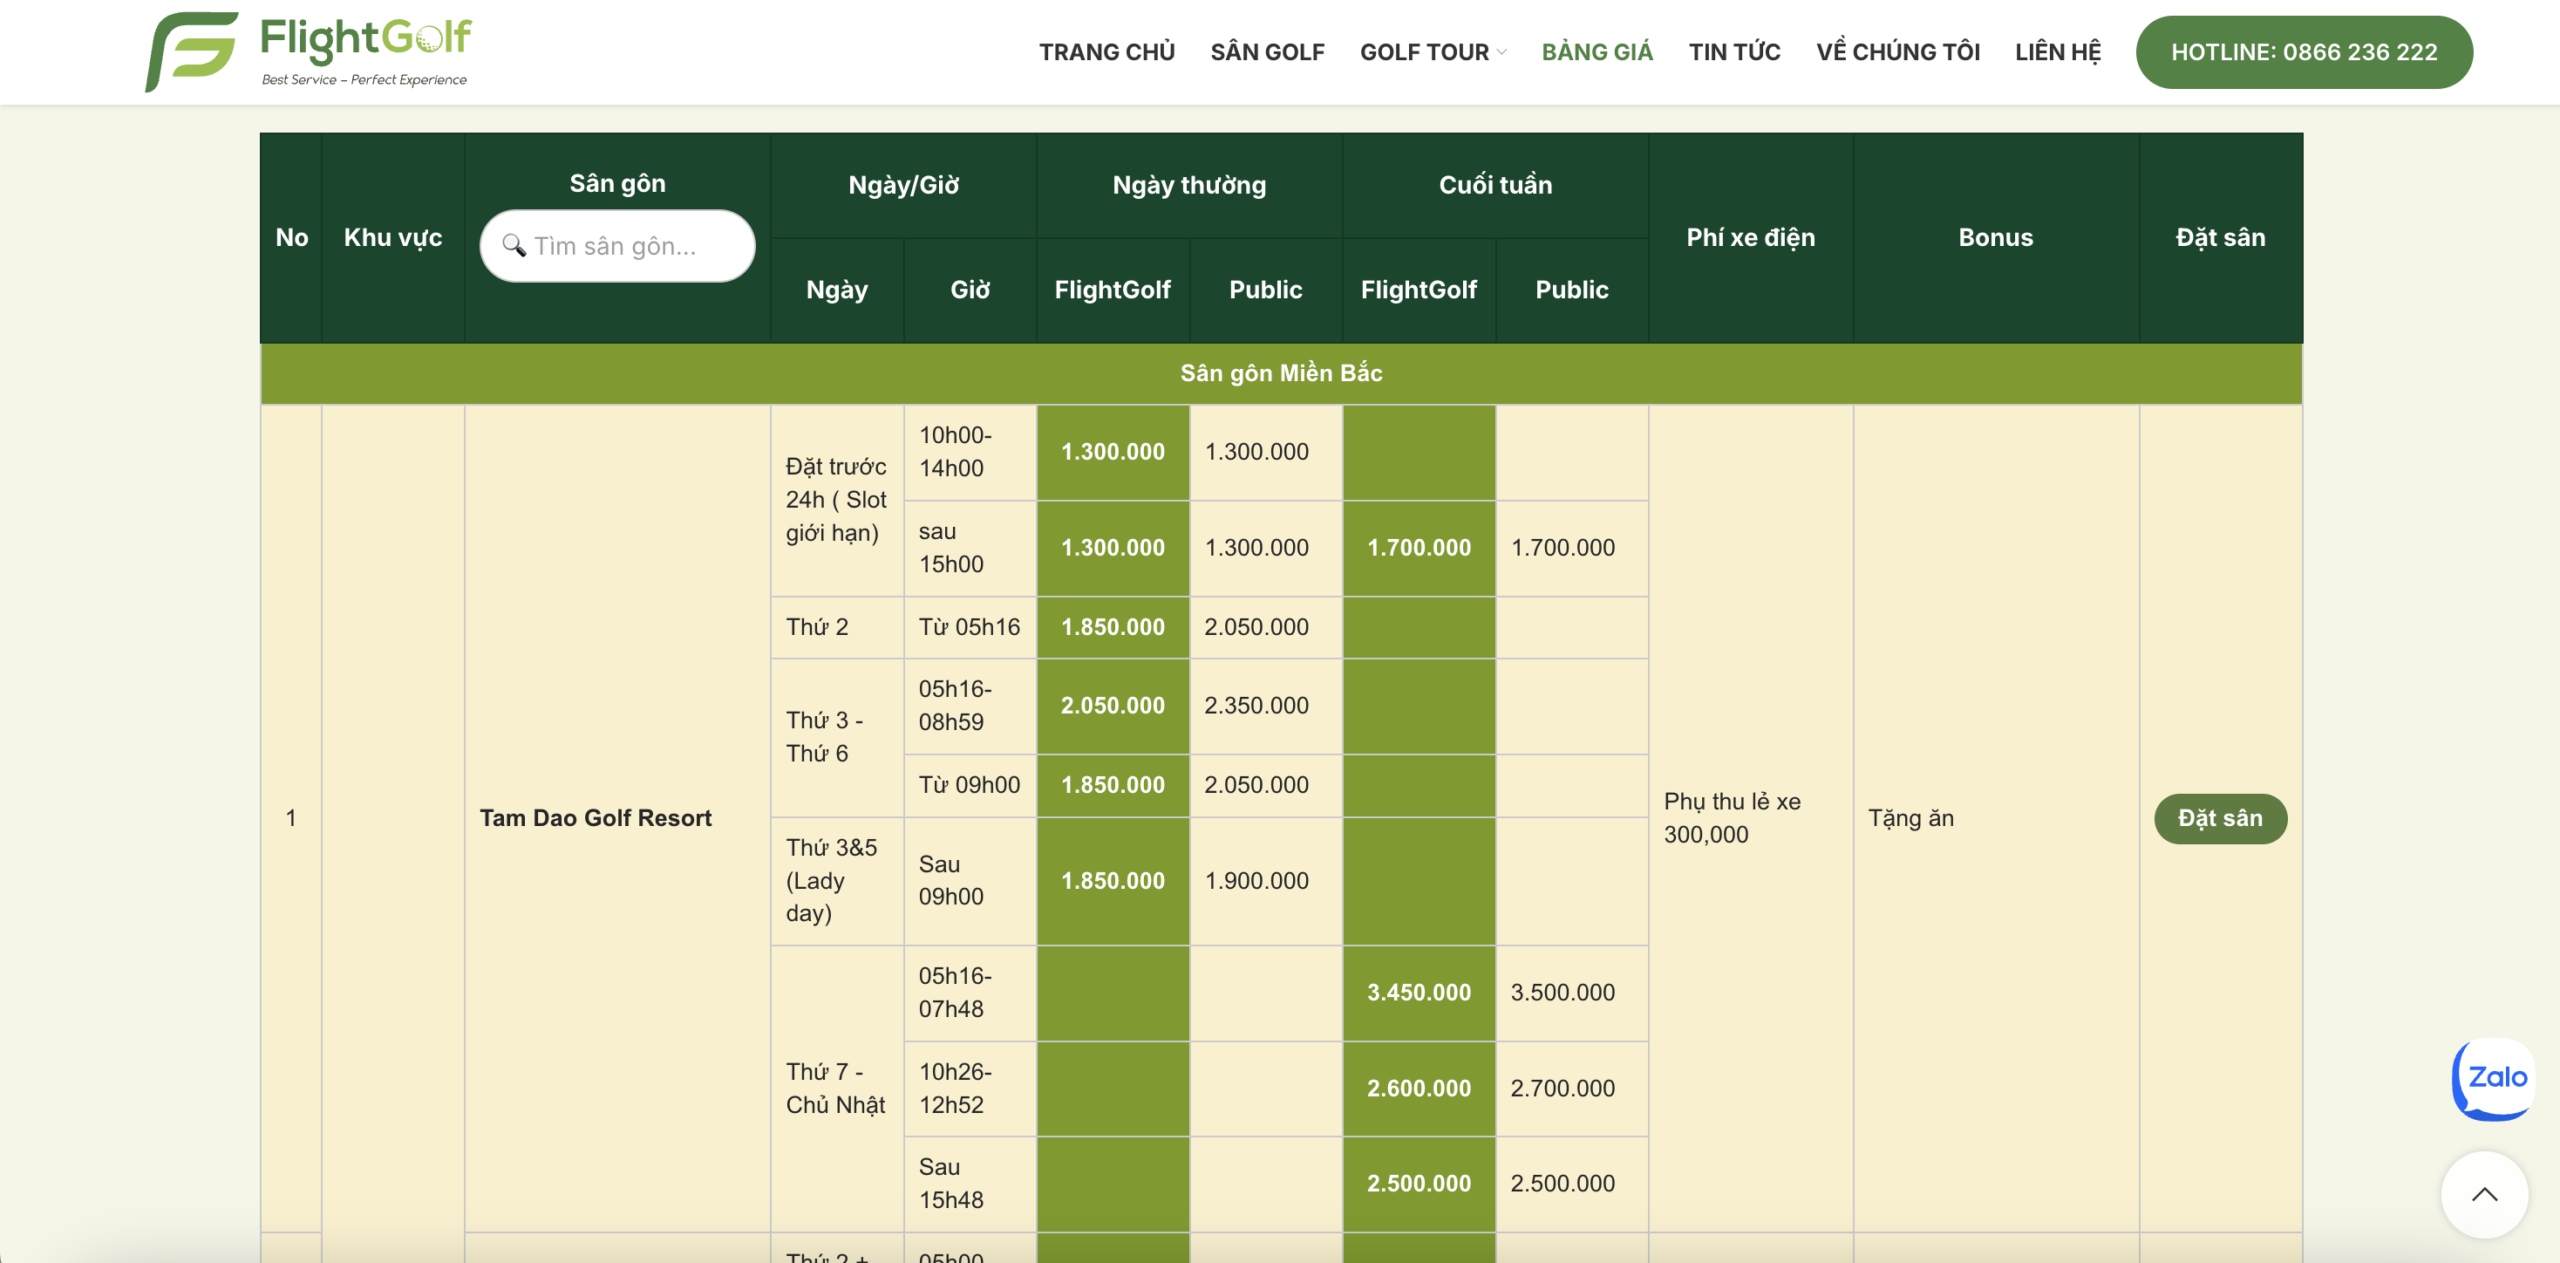Click the Khu vực column header

click(393, 238)
